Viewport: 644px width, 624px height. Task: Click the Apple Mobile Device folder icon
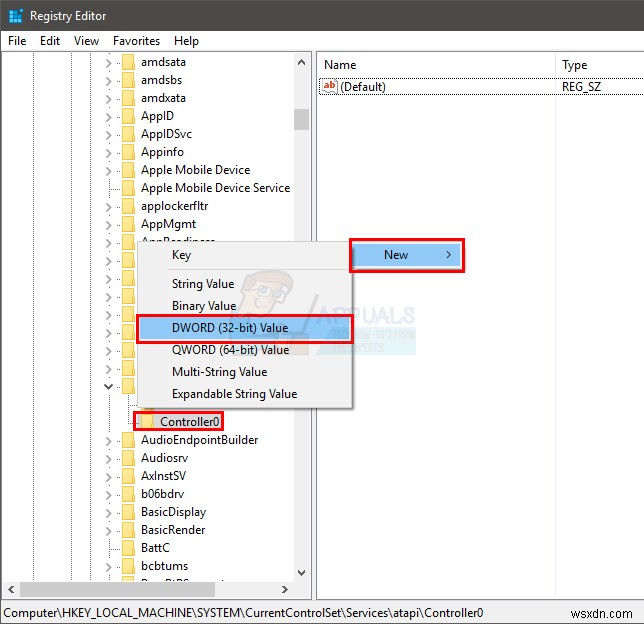point(128,170)
